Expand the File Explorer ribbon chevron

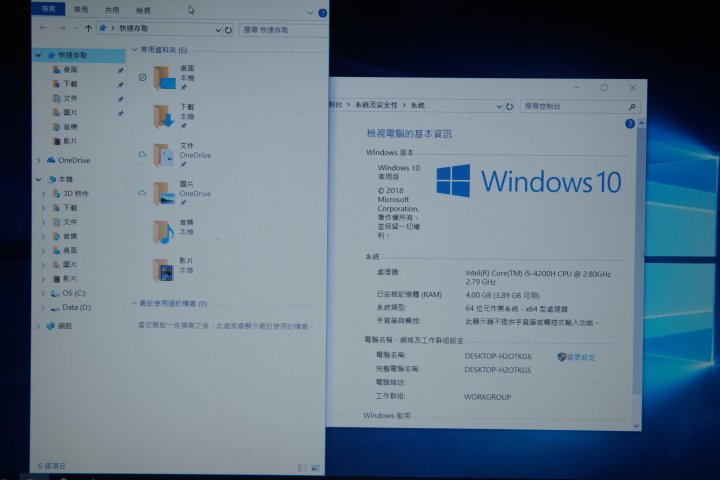(x=310, y=13)
